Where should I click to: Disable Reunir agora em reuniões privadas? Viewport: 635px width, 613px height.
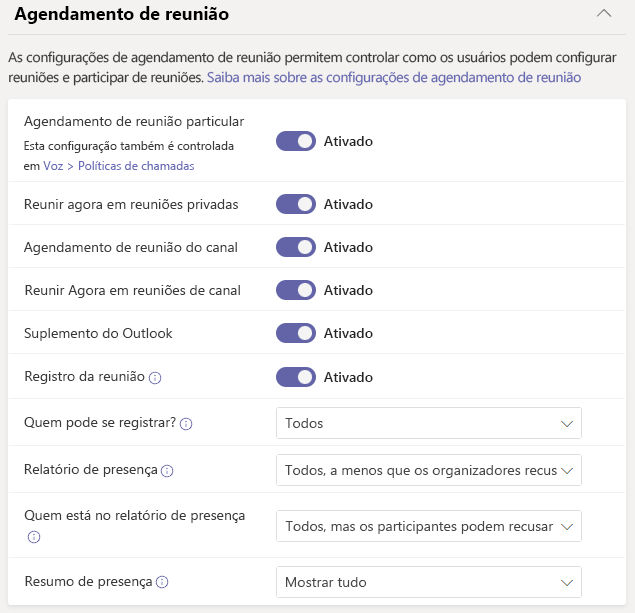point(296,204)
